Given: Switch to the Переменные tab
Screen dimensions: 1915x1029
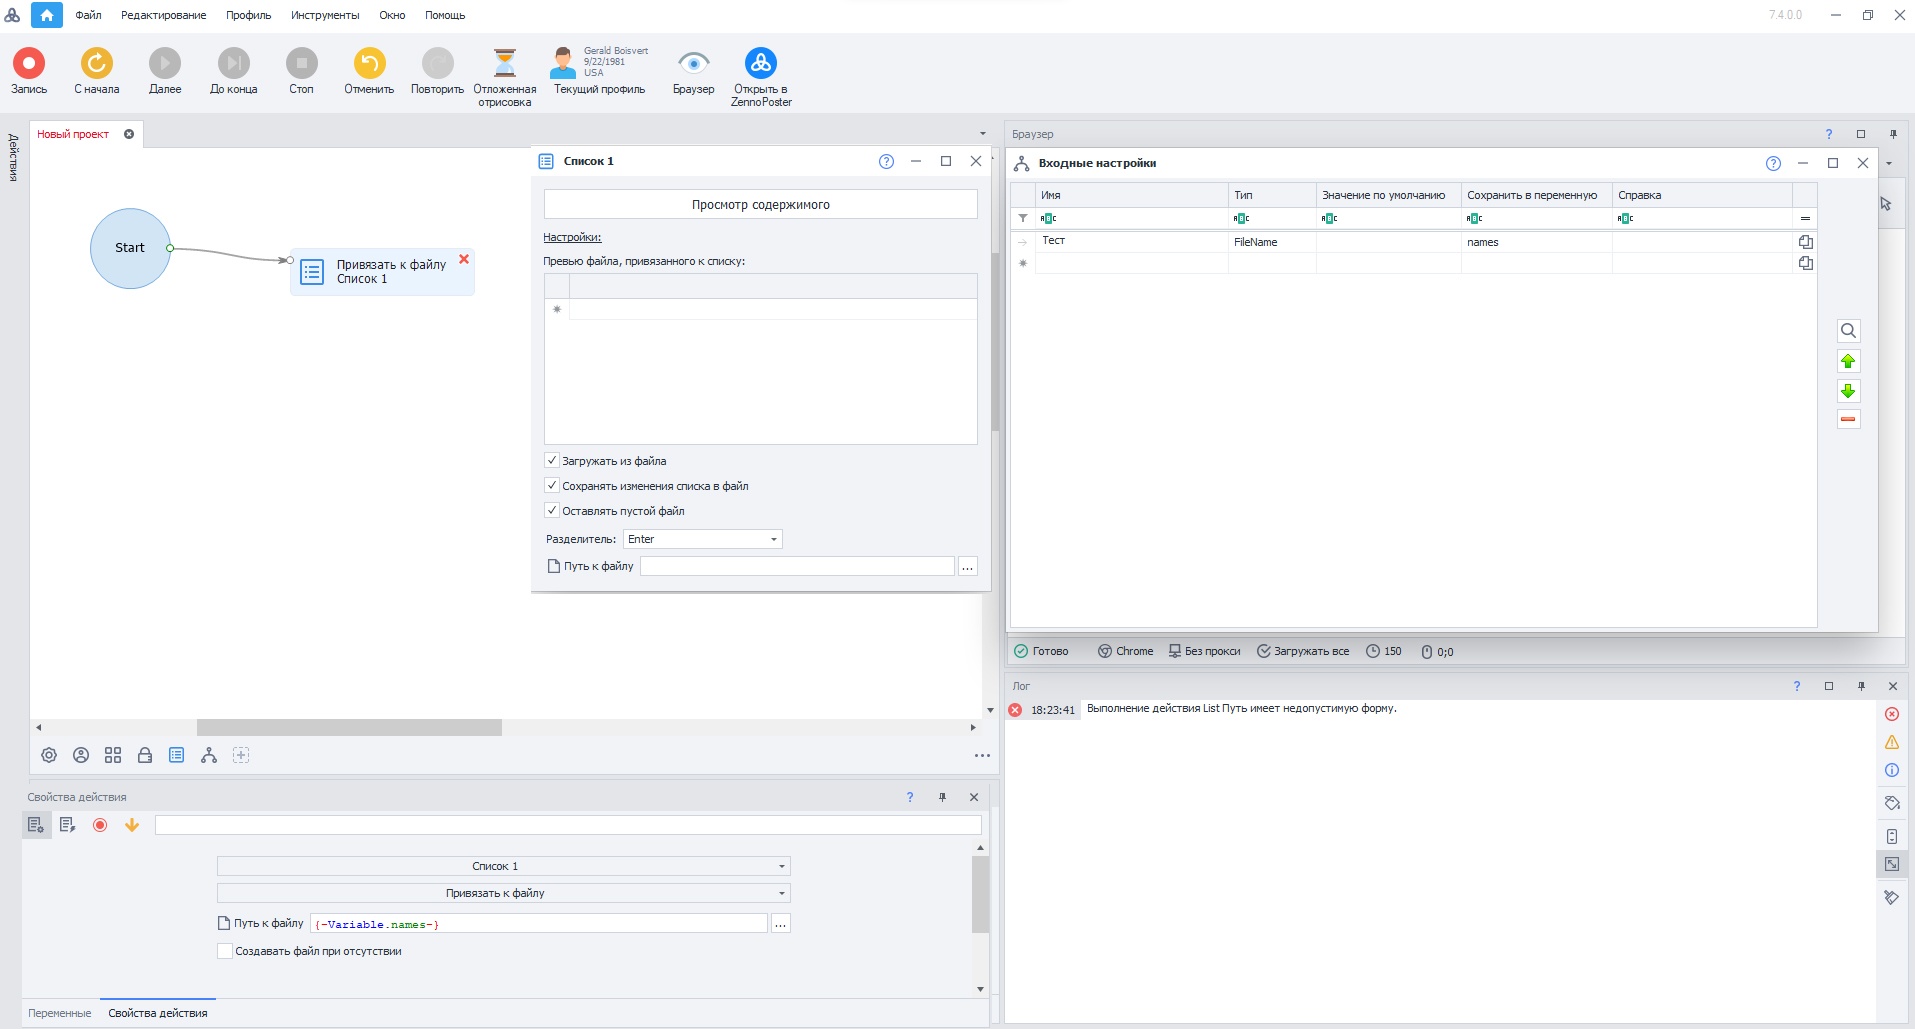Looking at the screenshot, I should click(60, 1013).
